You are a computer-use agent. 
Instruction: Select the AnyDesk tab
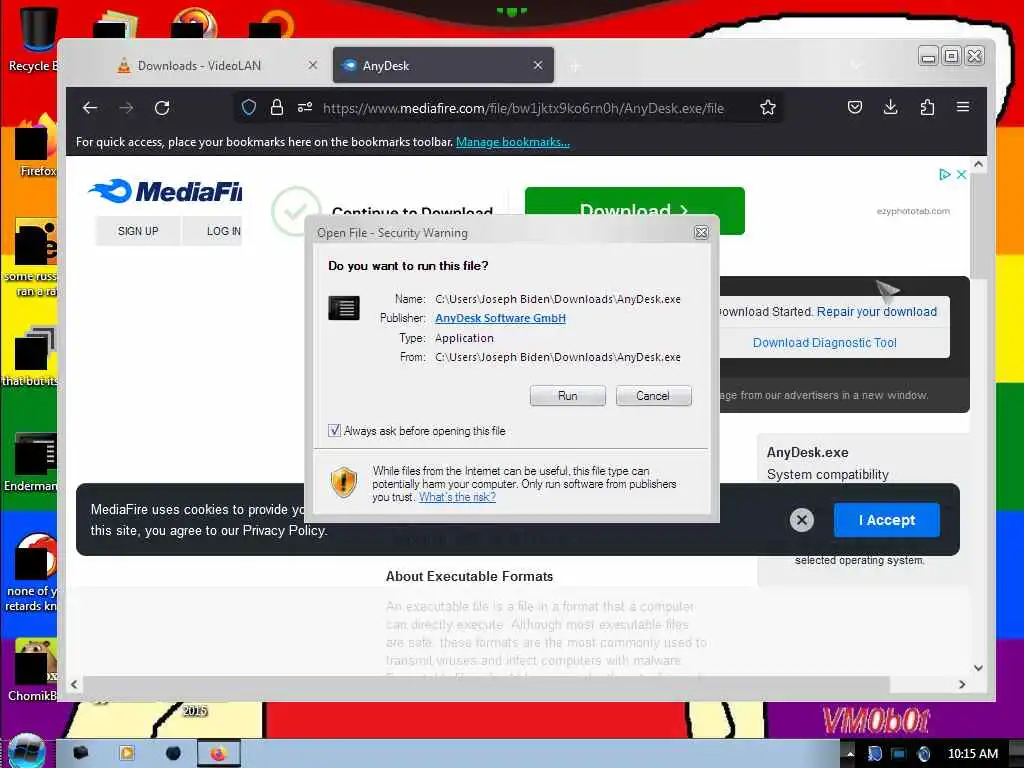[x=443, y=65]
